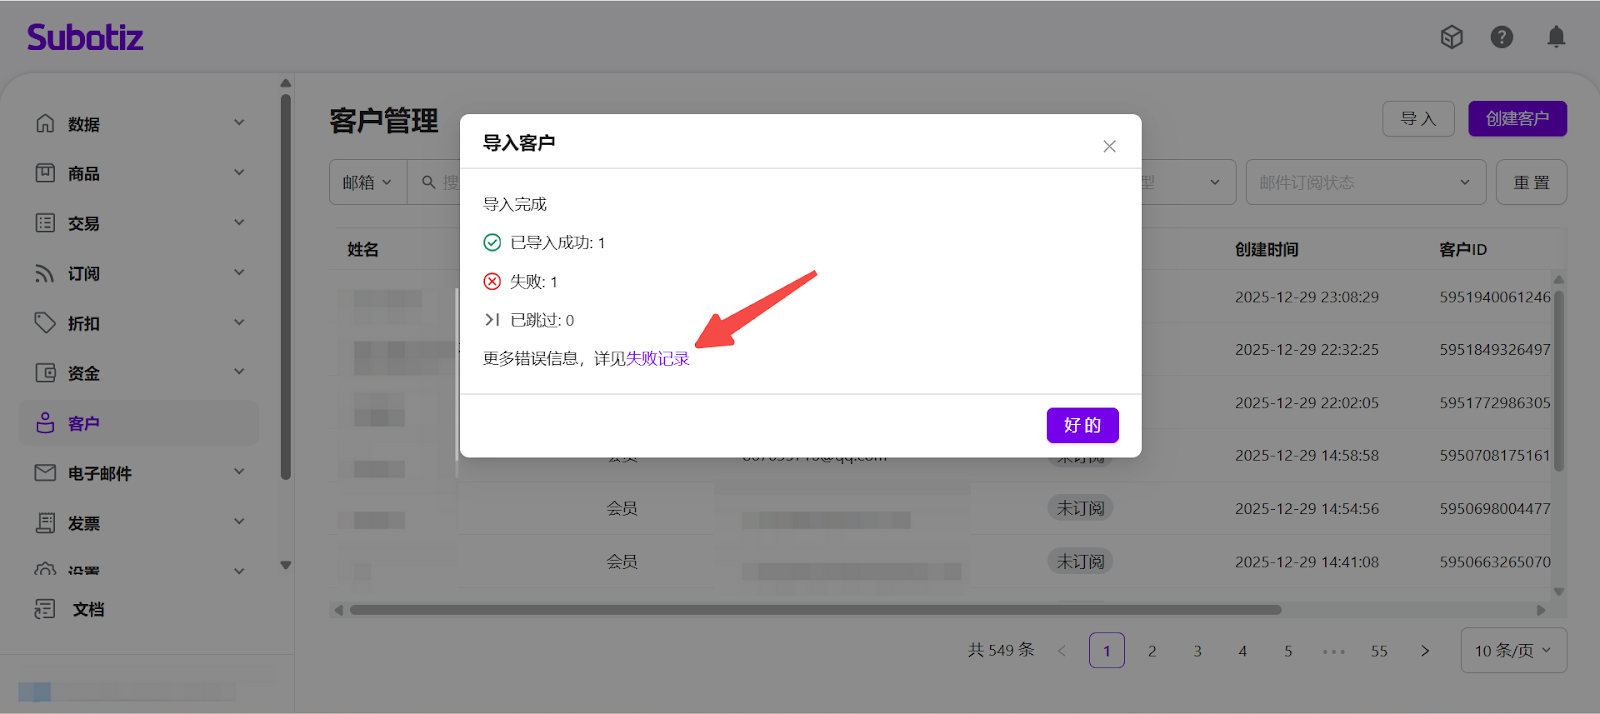This screenshot has width=1600, height=714.
Task: Click the 电子邮件 envelope icon in sidebar
Action: click(45, 473)
